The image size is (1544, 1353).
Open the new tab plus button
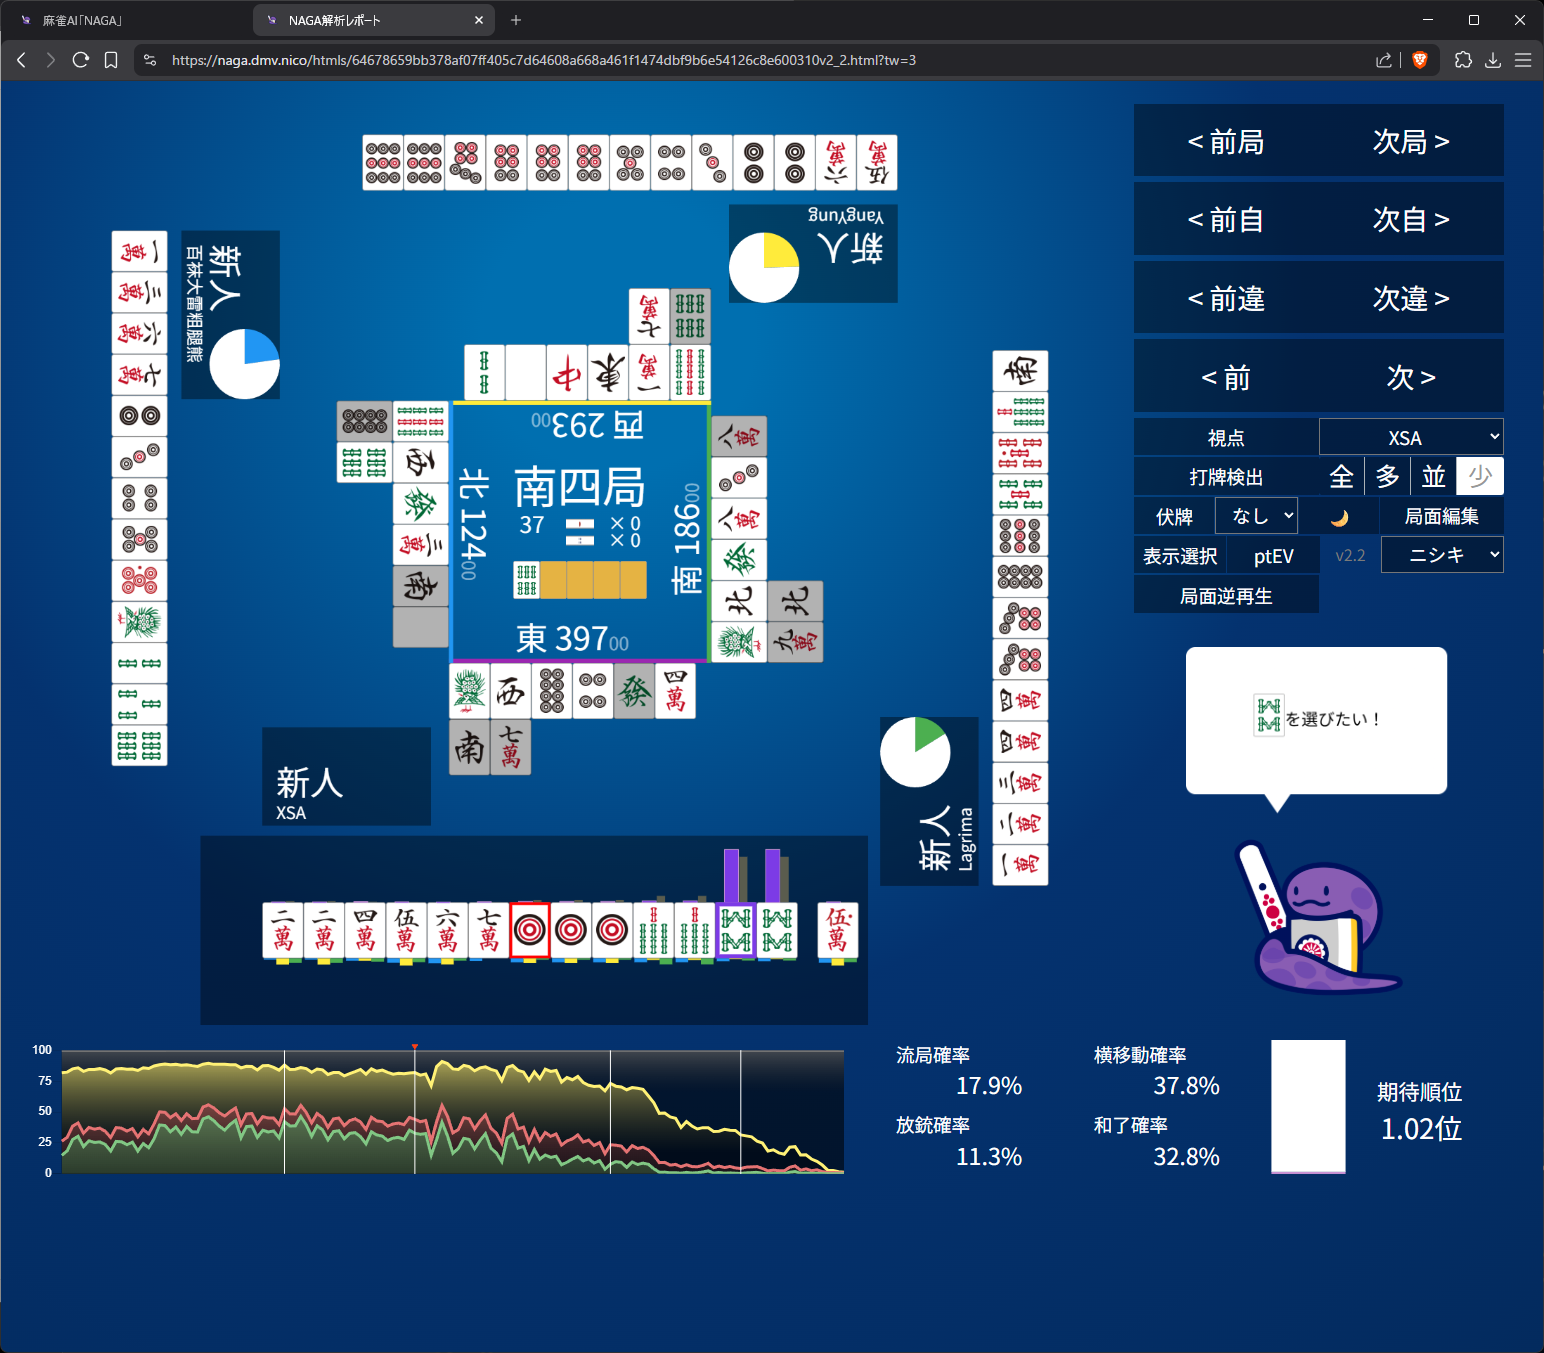[516, 20]
